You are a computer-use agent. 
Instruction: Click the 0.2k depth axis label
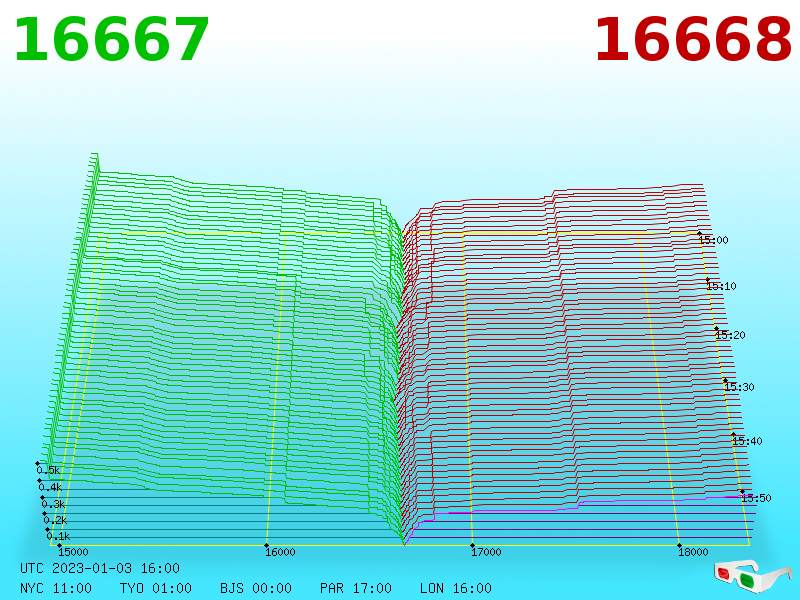(55, 520)
